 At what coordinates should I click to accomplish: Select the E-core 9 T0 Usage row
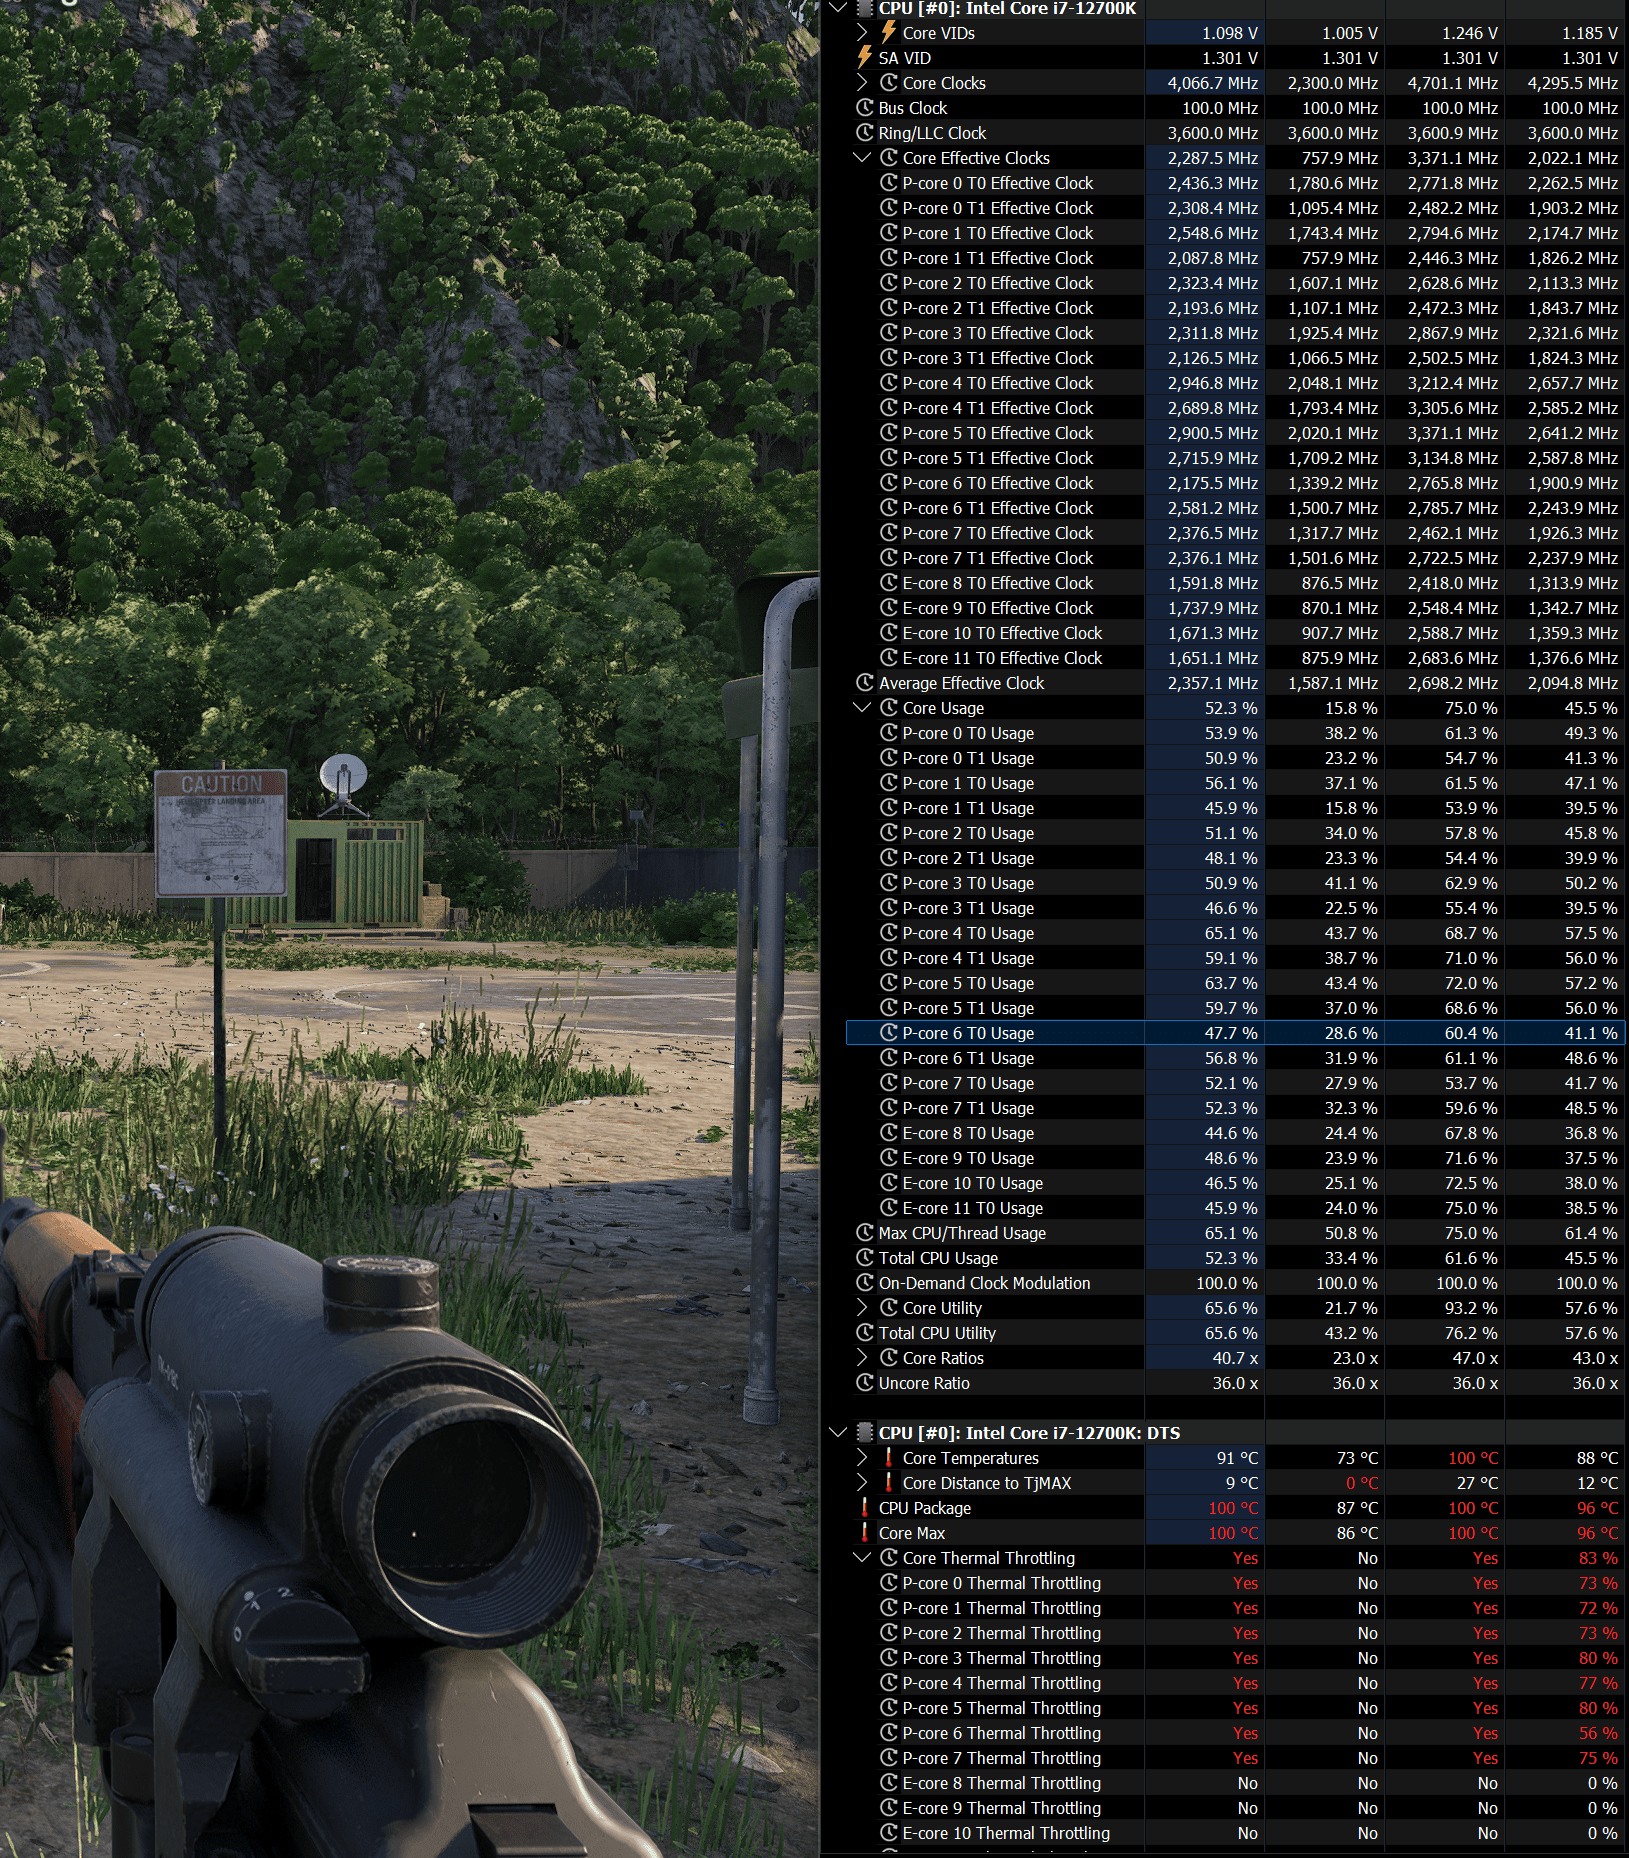coord(1235,1158)
